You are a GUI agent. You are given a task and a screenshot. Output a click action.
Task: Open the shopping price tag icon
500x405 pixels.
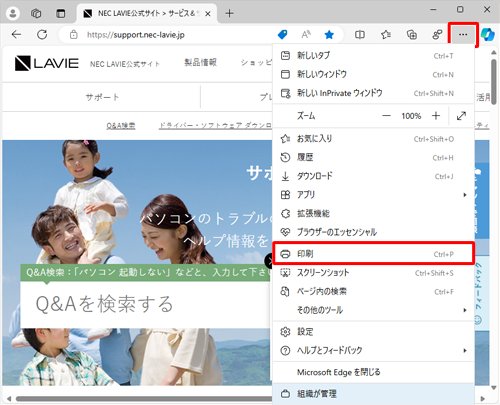(282, 34)
